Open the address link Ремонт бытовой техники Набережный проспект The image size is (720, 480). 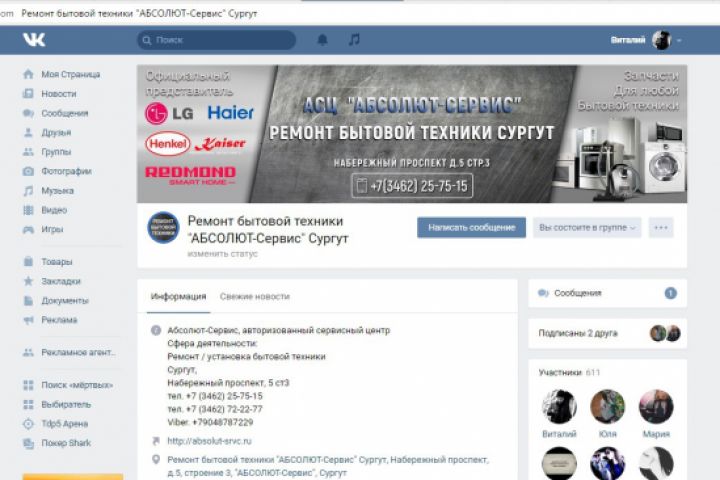click(328, 466)
